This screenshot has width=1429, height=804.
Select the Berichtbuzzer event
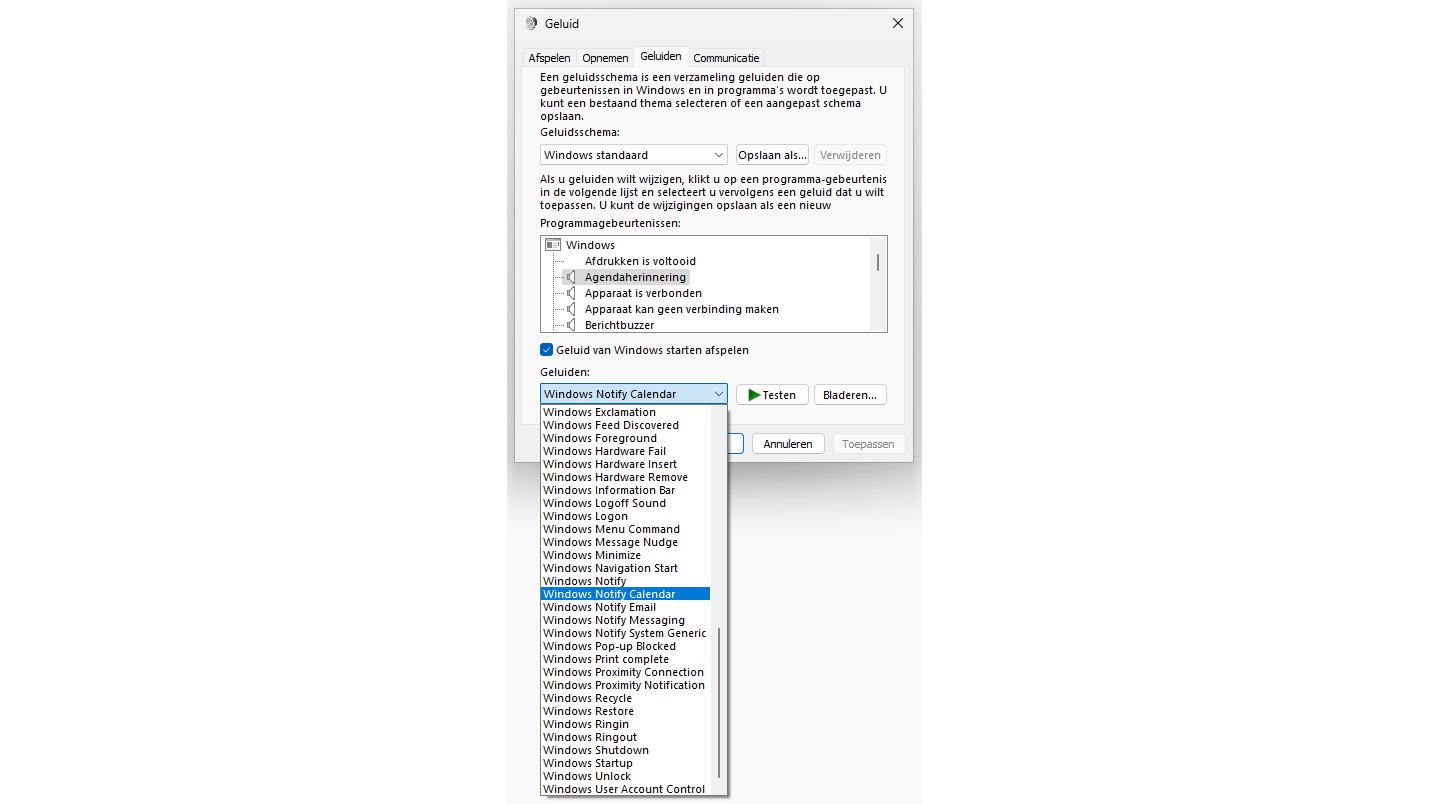point(619,325)
